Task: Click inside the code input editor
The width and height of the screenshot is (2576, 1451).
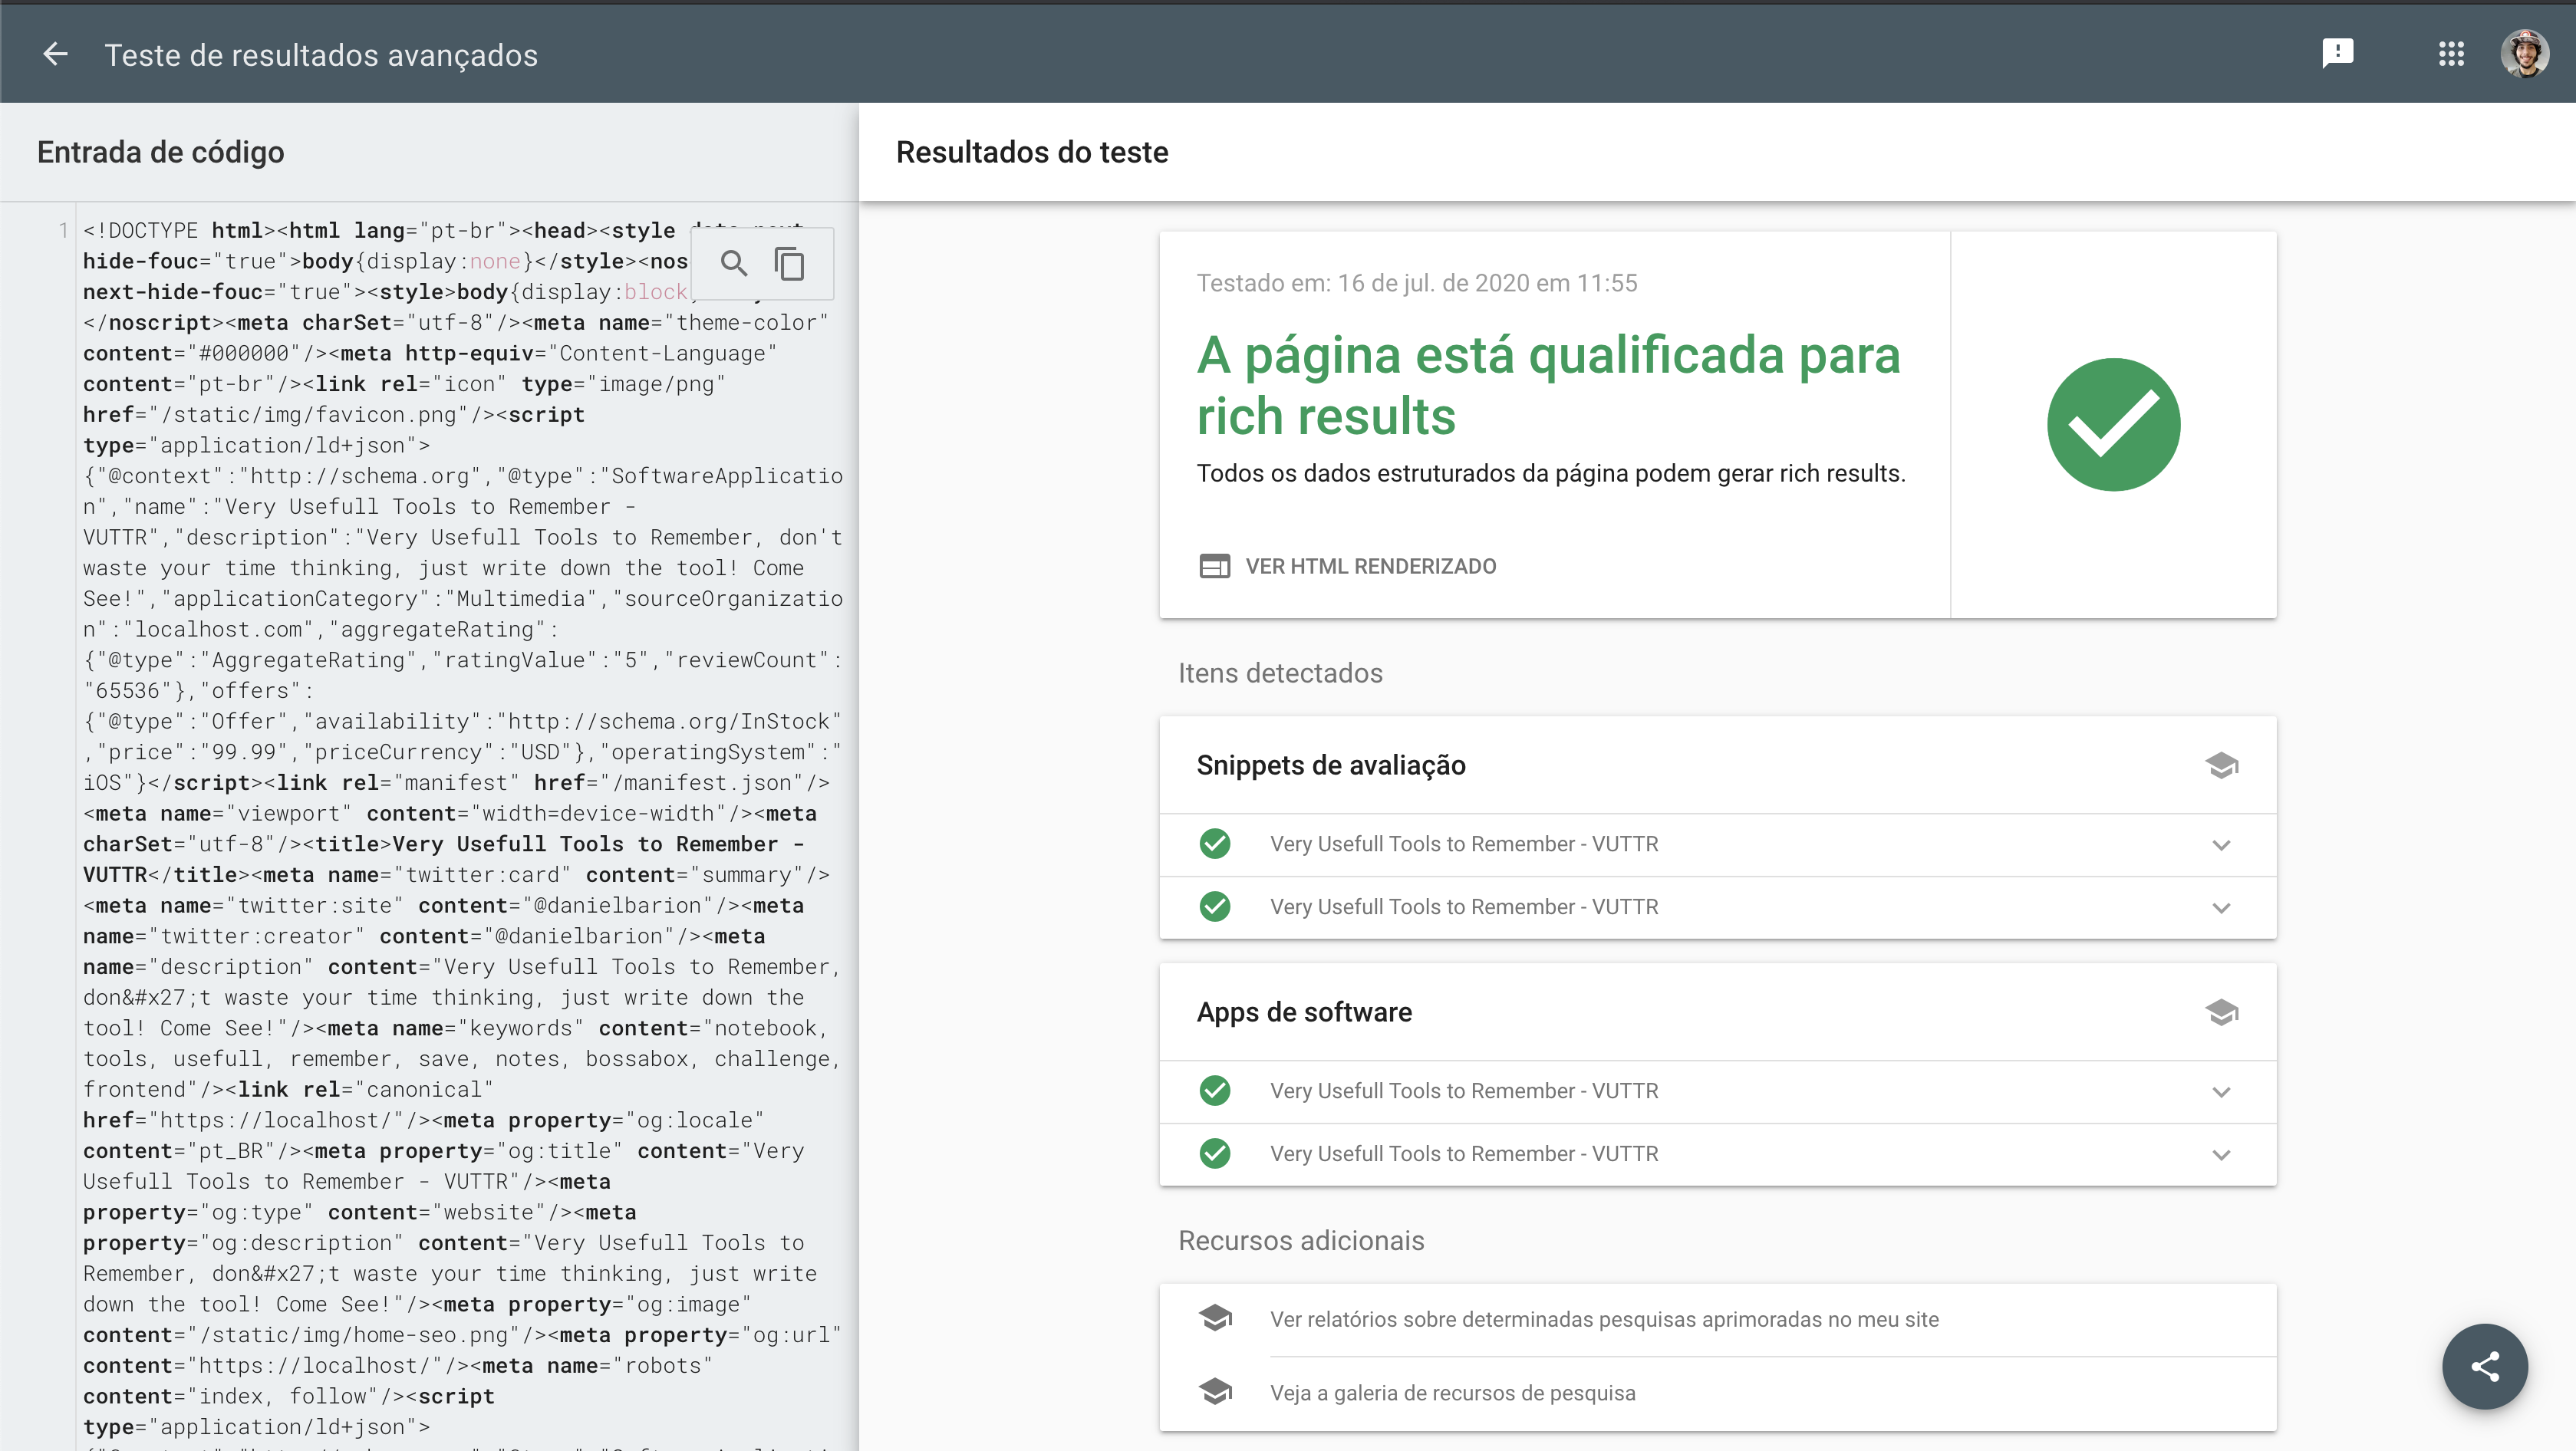Action: (460, 830)
